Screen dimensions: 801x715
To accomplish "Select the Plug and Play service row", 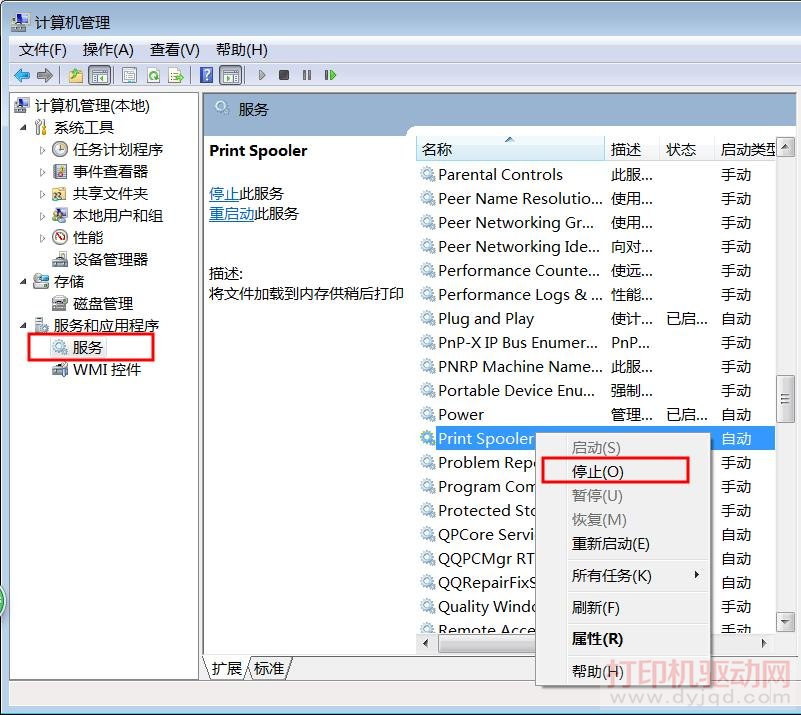I will pyautogui.click(x=596, y=319).
